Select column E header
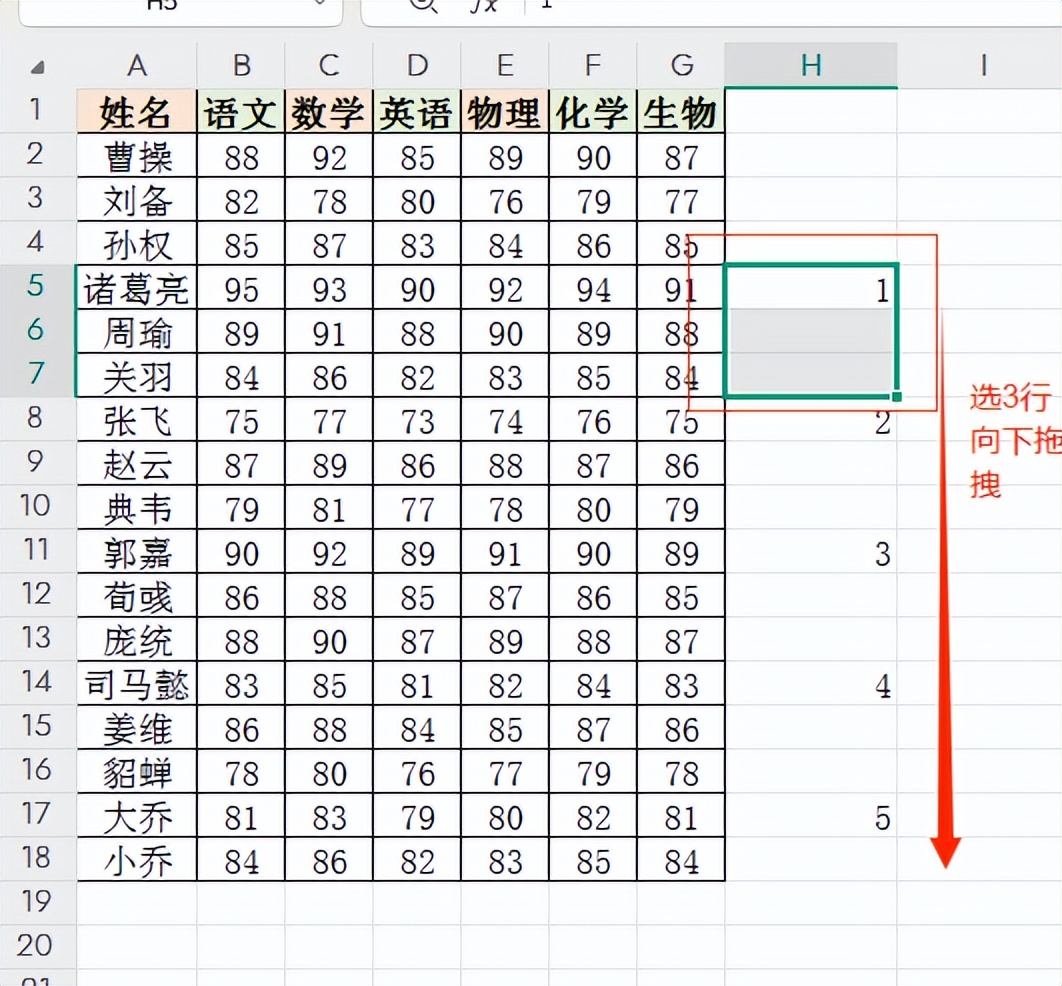The width and height of the screenshot is (1062, 986). [x=505, y=66]
